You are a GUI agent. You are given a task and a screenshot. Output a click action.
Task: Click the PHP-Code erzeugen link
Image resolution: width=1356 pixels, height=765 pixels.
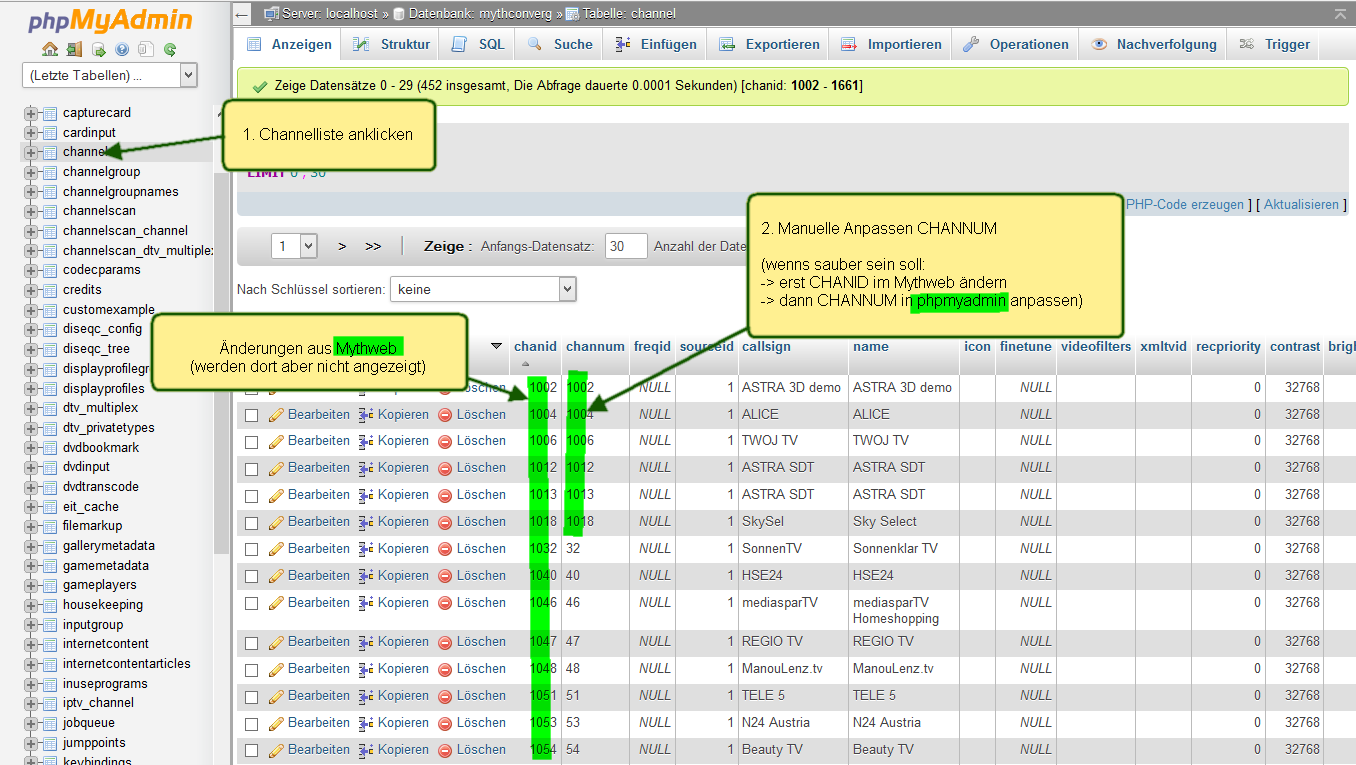(1185, 205)
